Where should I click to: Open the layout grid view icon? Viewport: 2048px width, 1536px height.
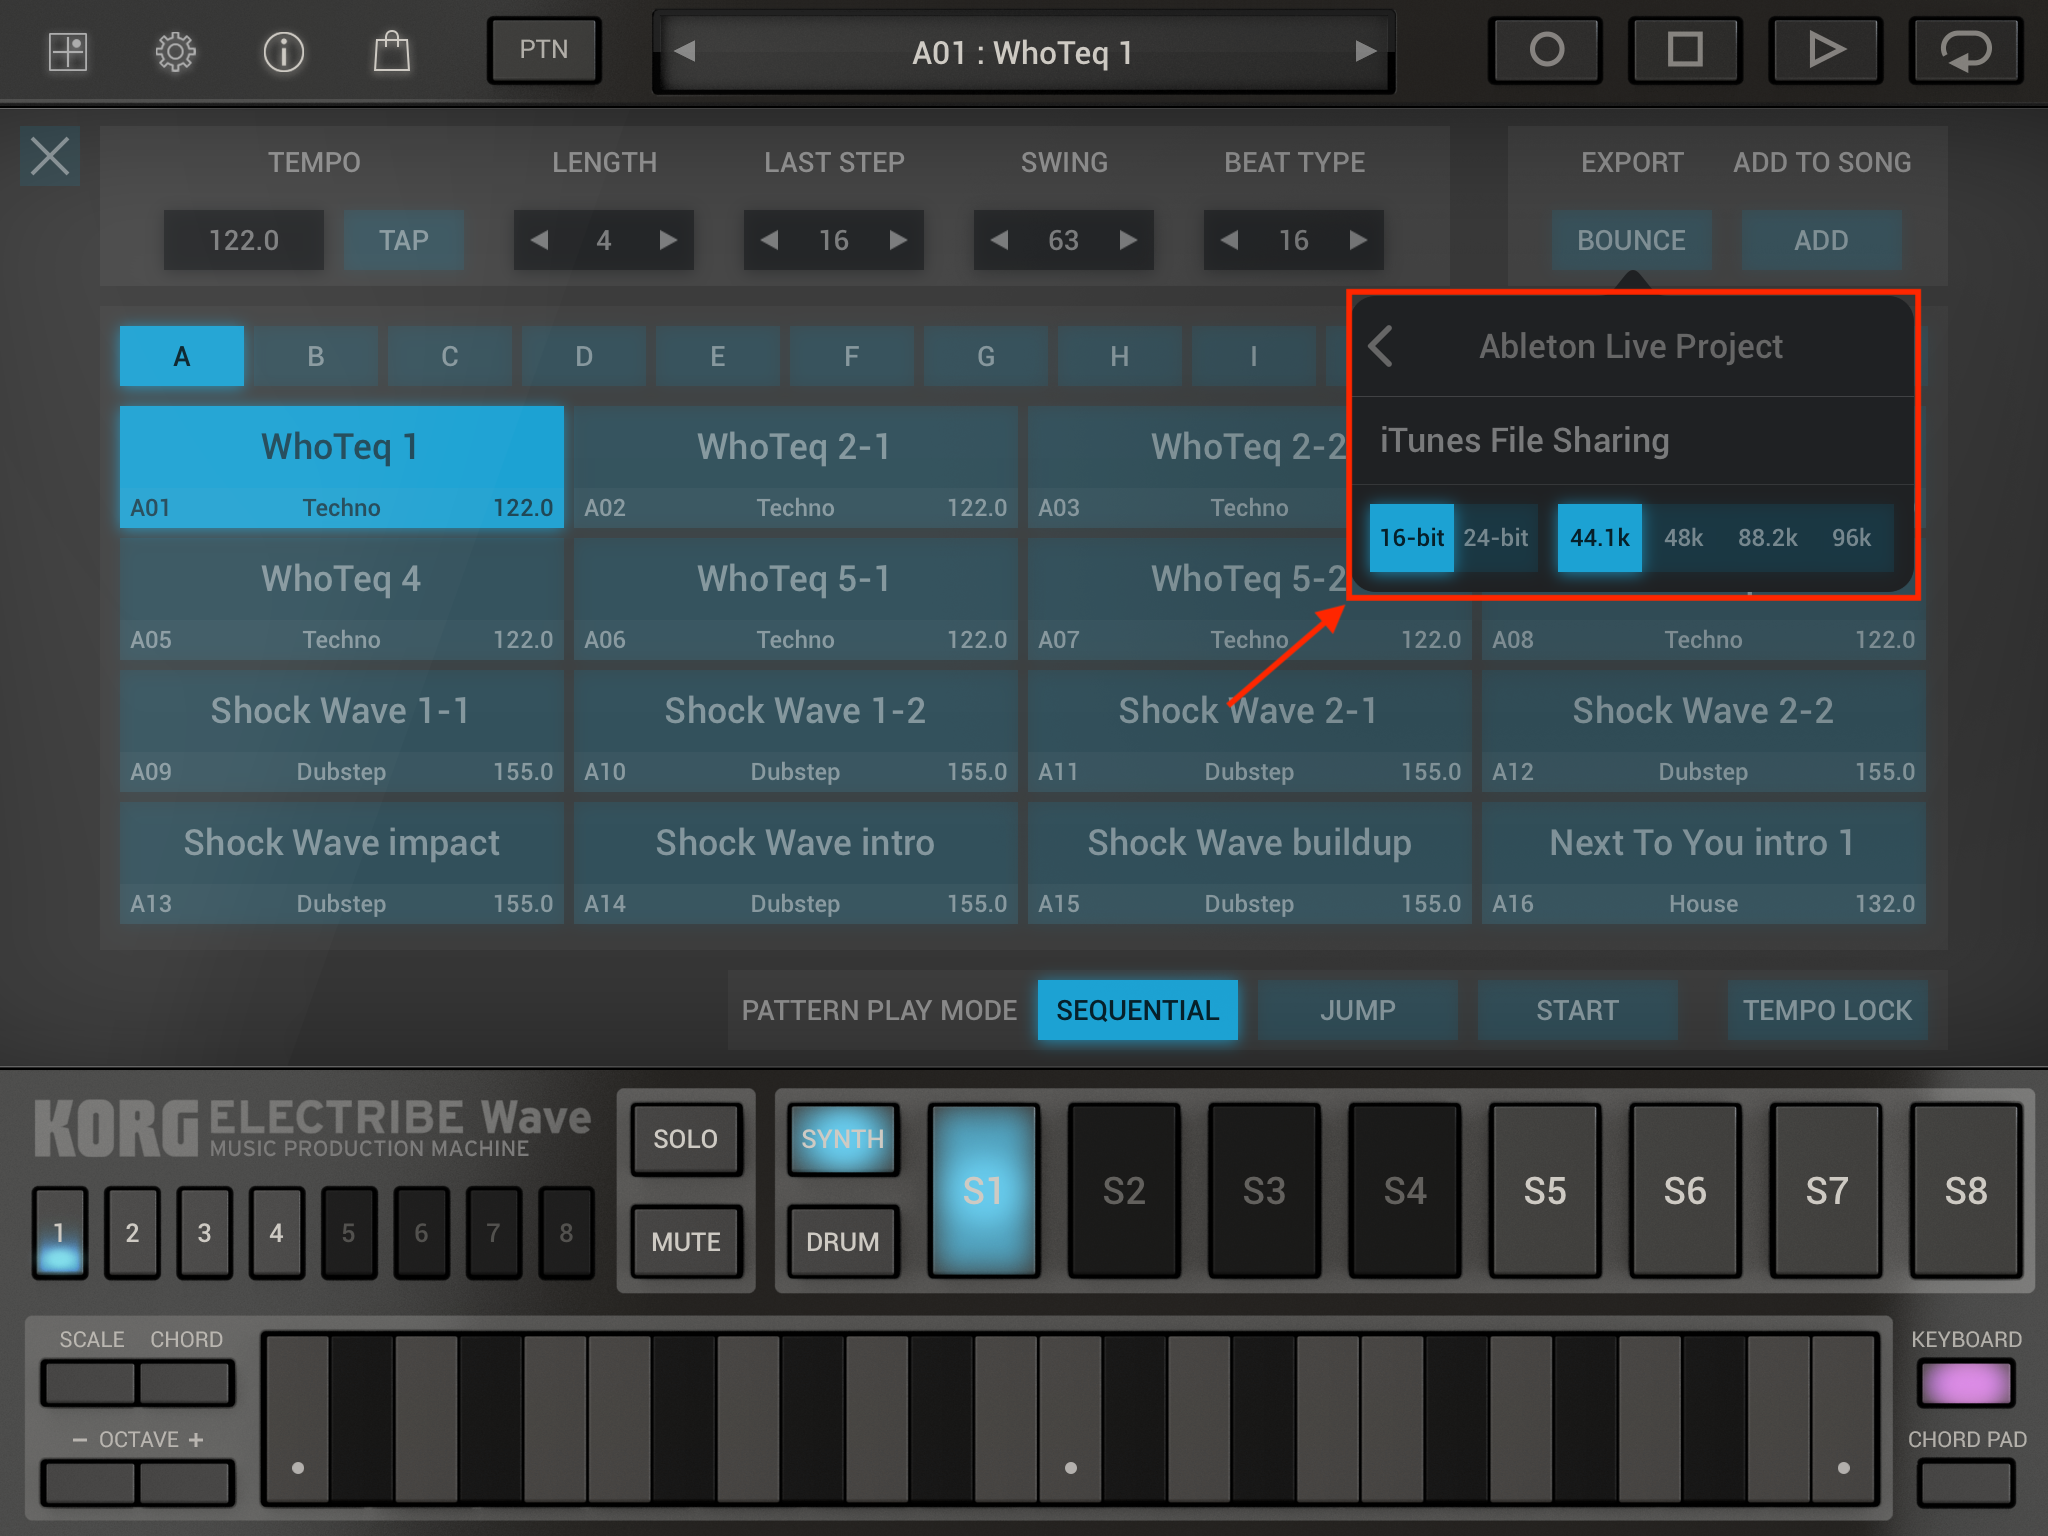(68, 51)
